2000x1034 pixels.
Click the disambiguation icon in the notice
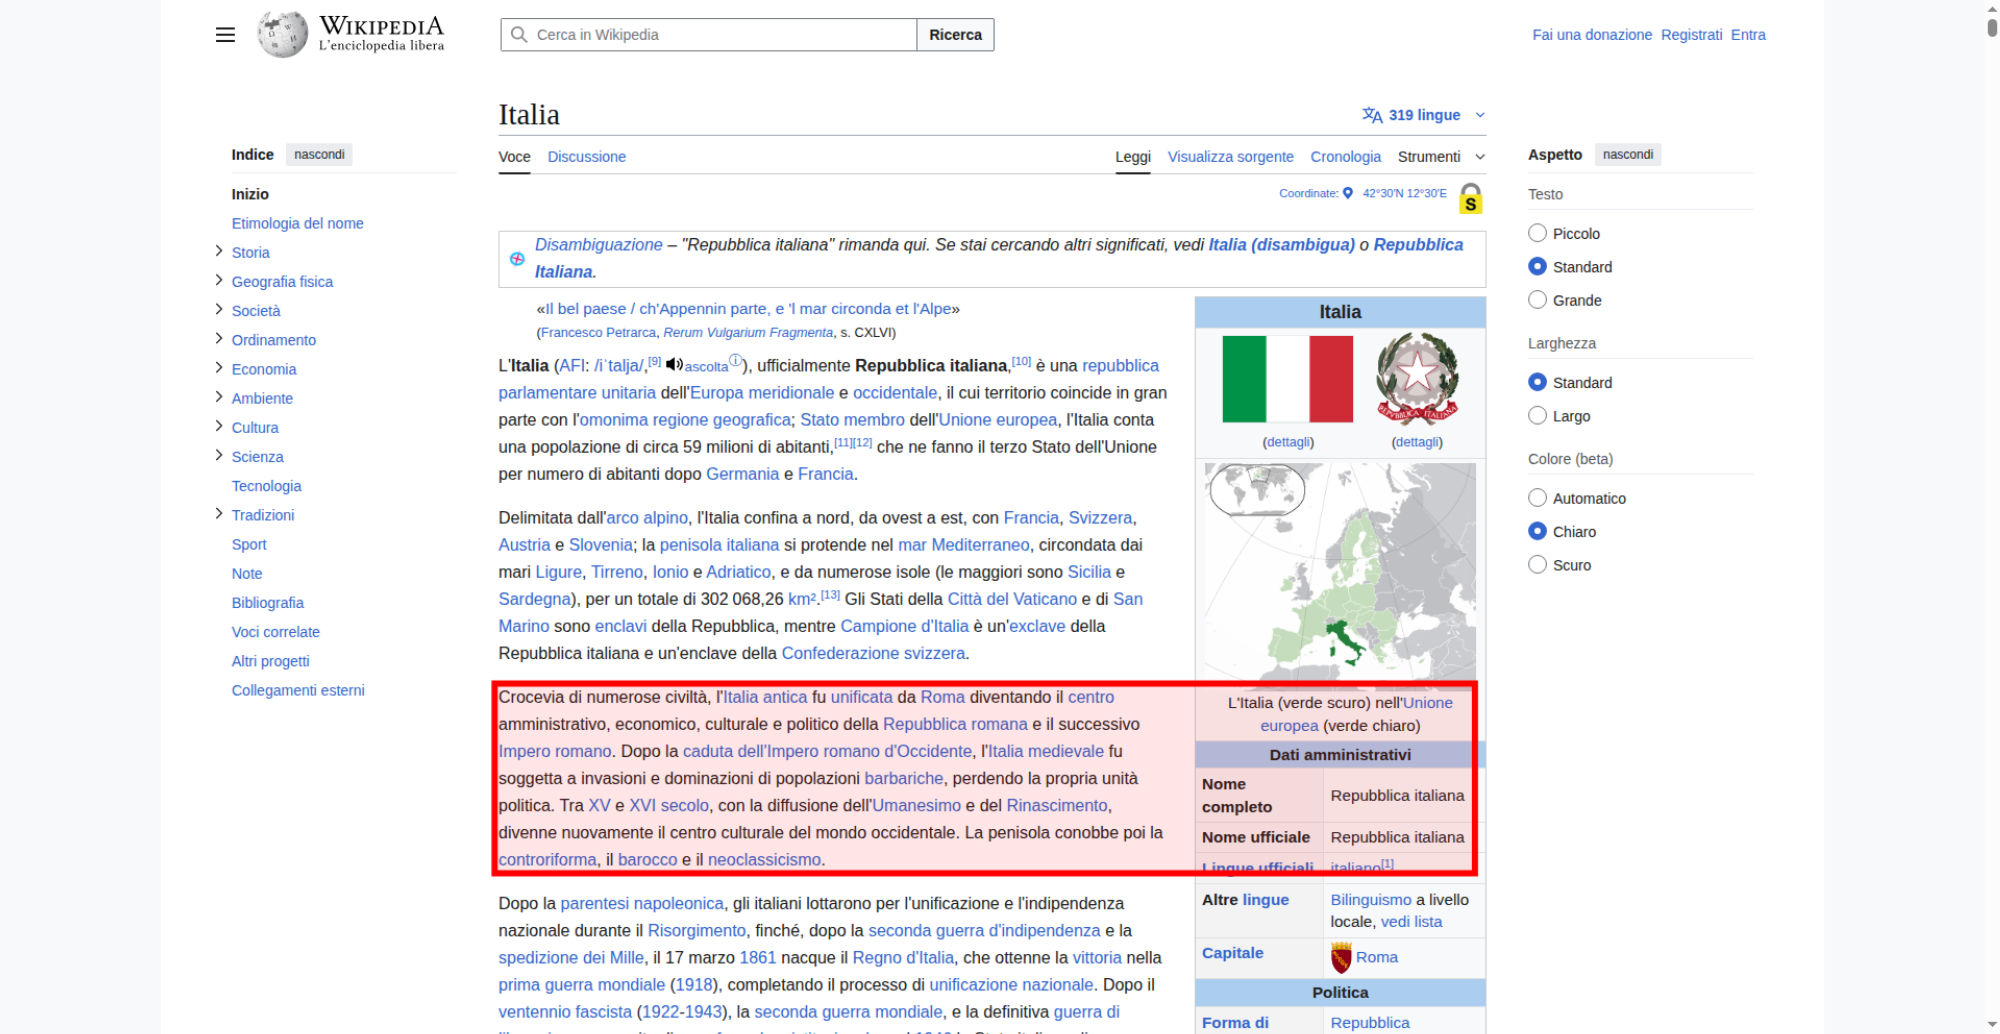(517, 259)
